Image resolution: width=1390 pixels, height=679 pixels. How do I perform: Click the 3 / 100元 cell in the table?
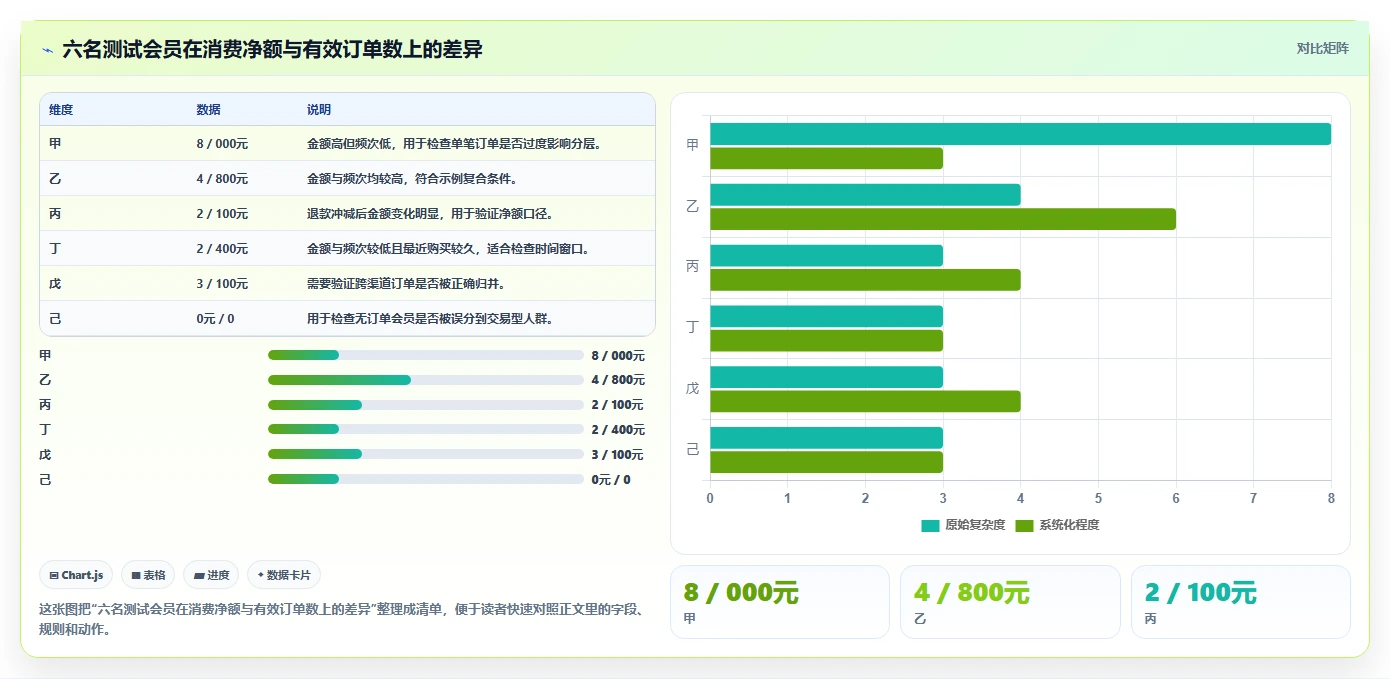point(222,284)
